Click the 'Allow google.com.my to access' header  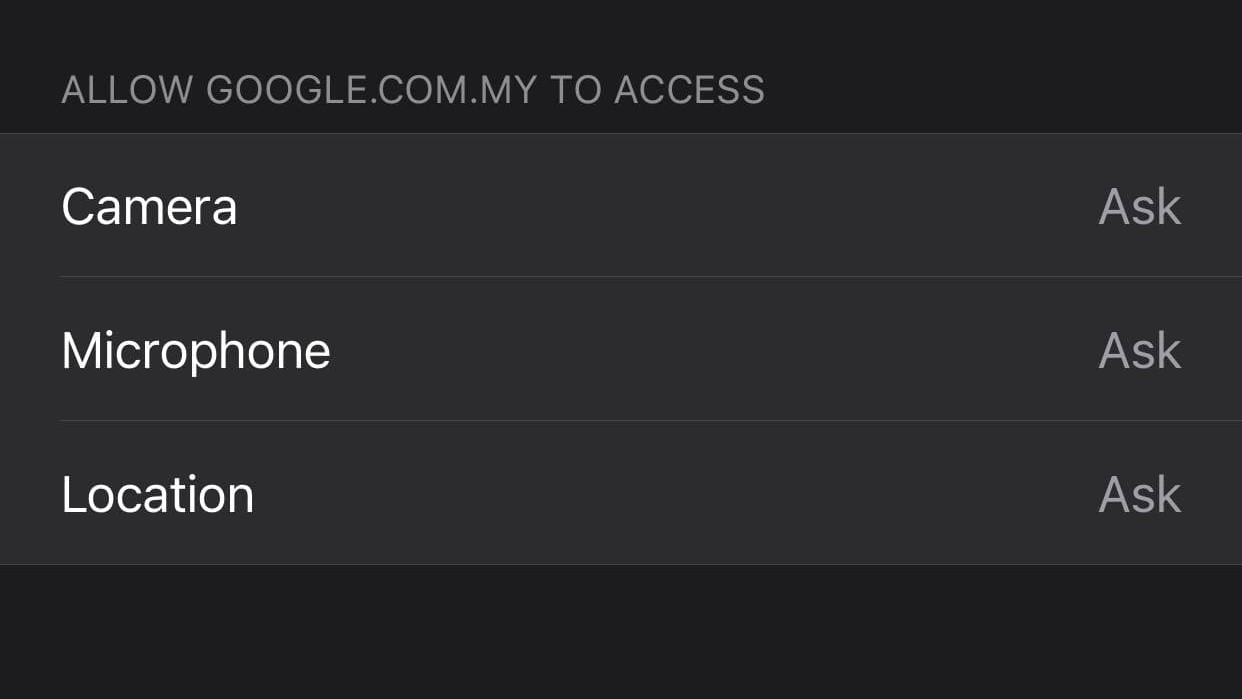(x=412, y=90)
